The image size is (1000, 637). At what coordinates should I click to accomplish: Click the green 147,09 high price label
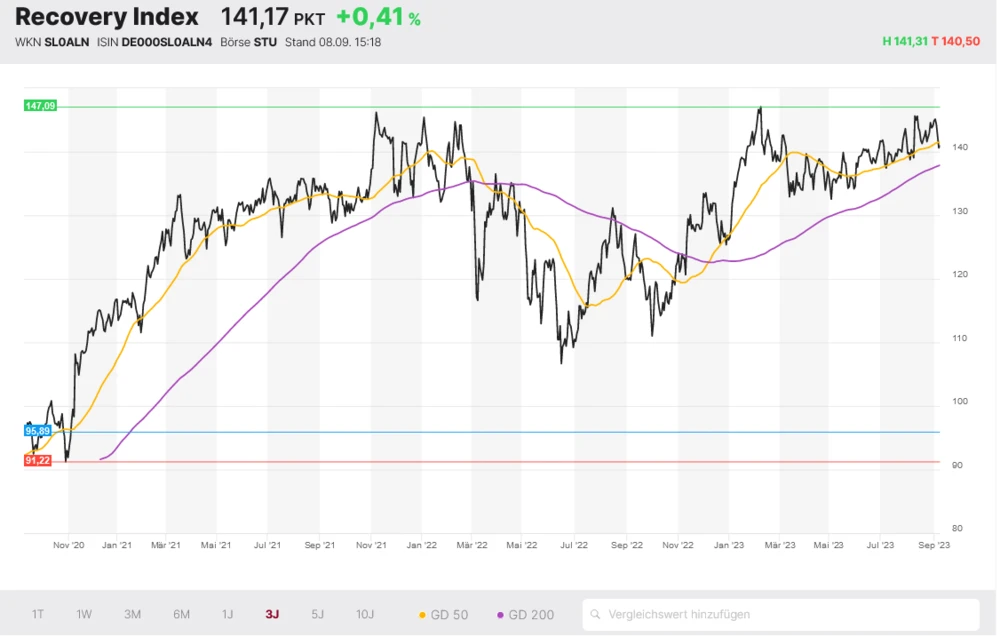[x=40, y=106]
